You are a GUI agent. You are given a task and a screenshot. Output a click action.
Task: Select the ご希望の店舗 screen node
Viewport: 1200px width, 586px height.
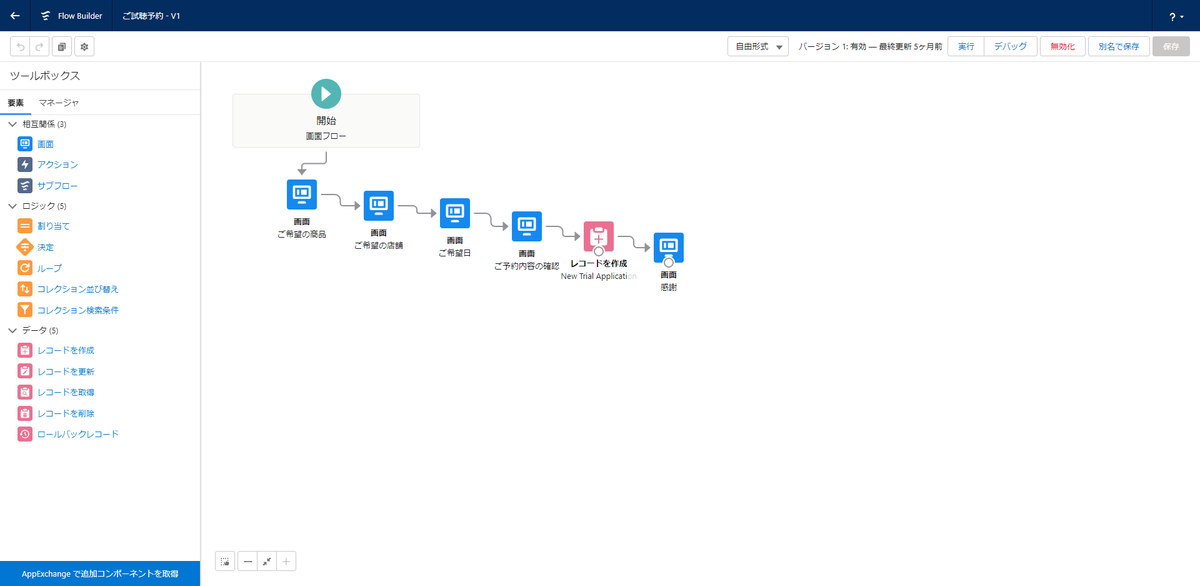378,206
